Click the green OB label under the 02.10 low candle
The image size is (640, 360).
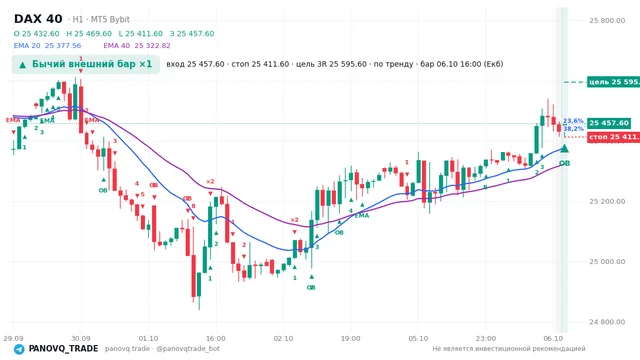(x=311, y=288)
